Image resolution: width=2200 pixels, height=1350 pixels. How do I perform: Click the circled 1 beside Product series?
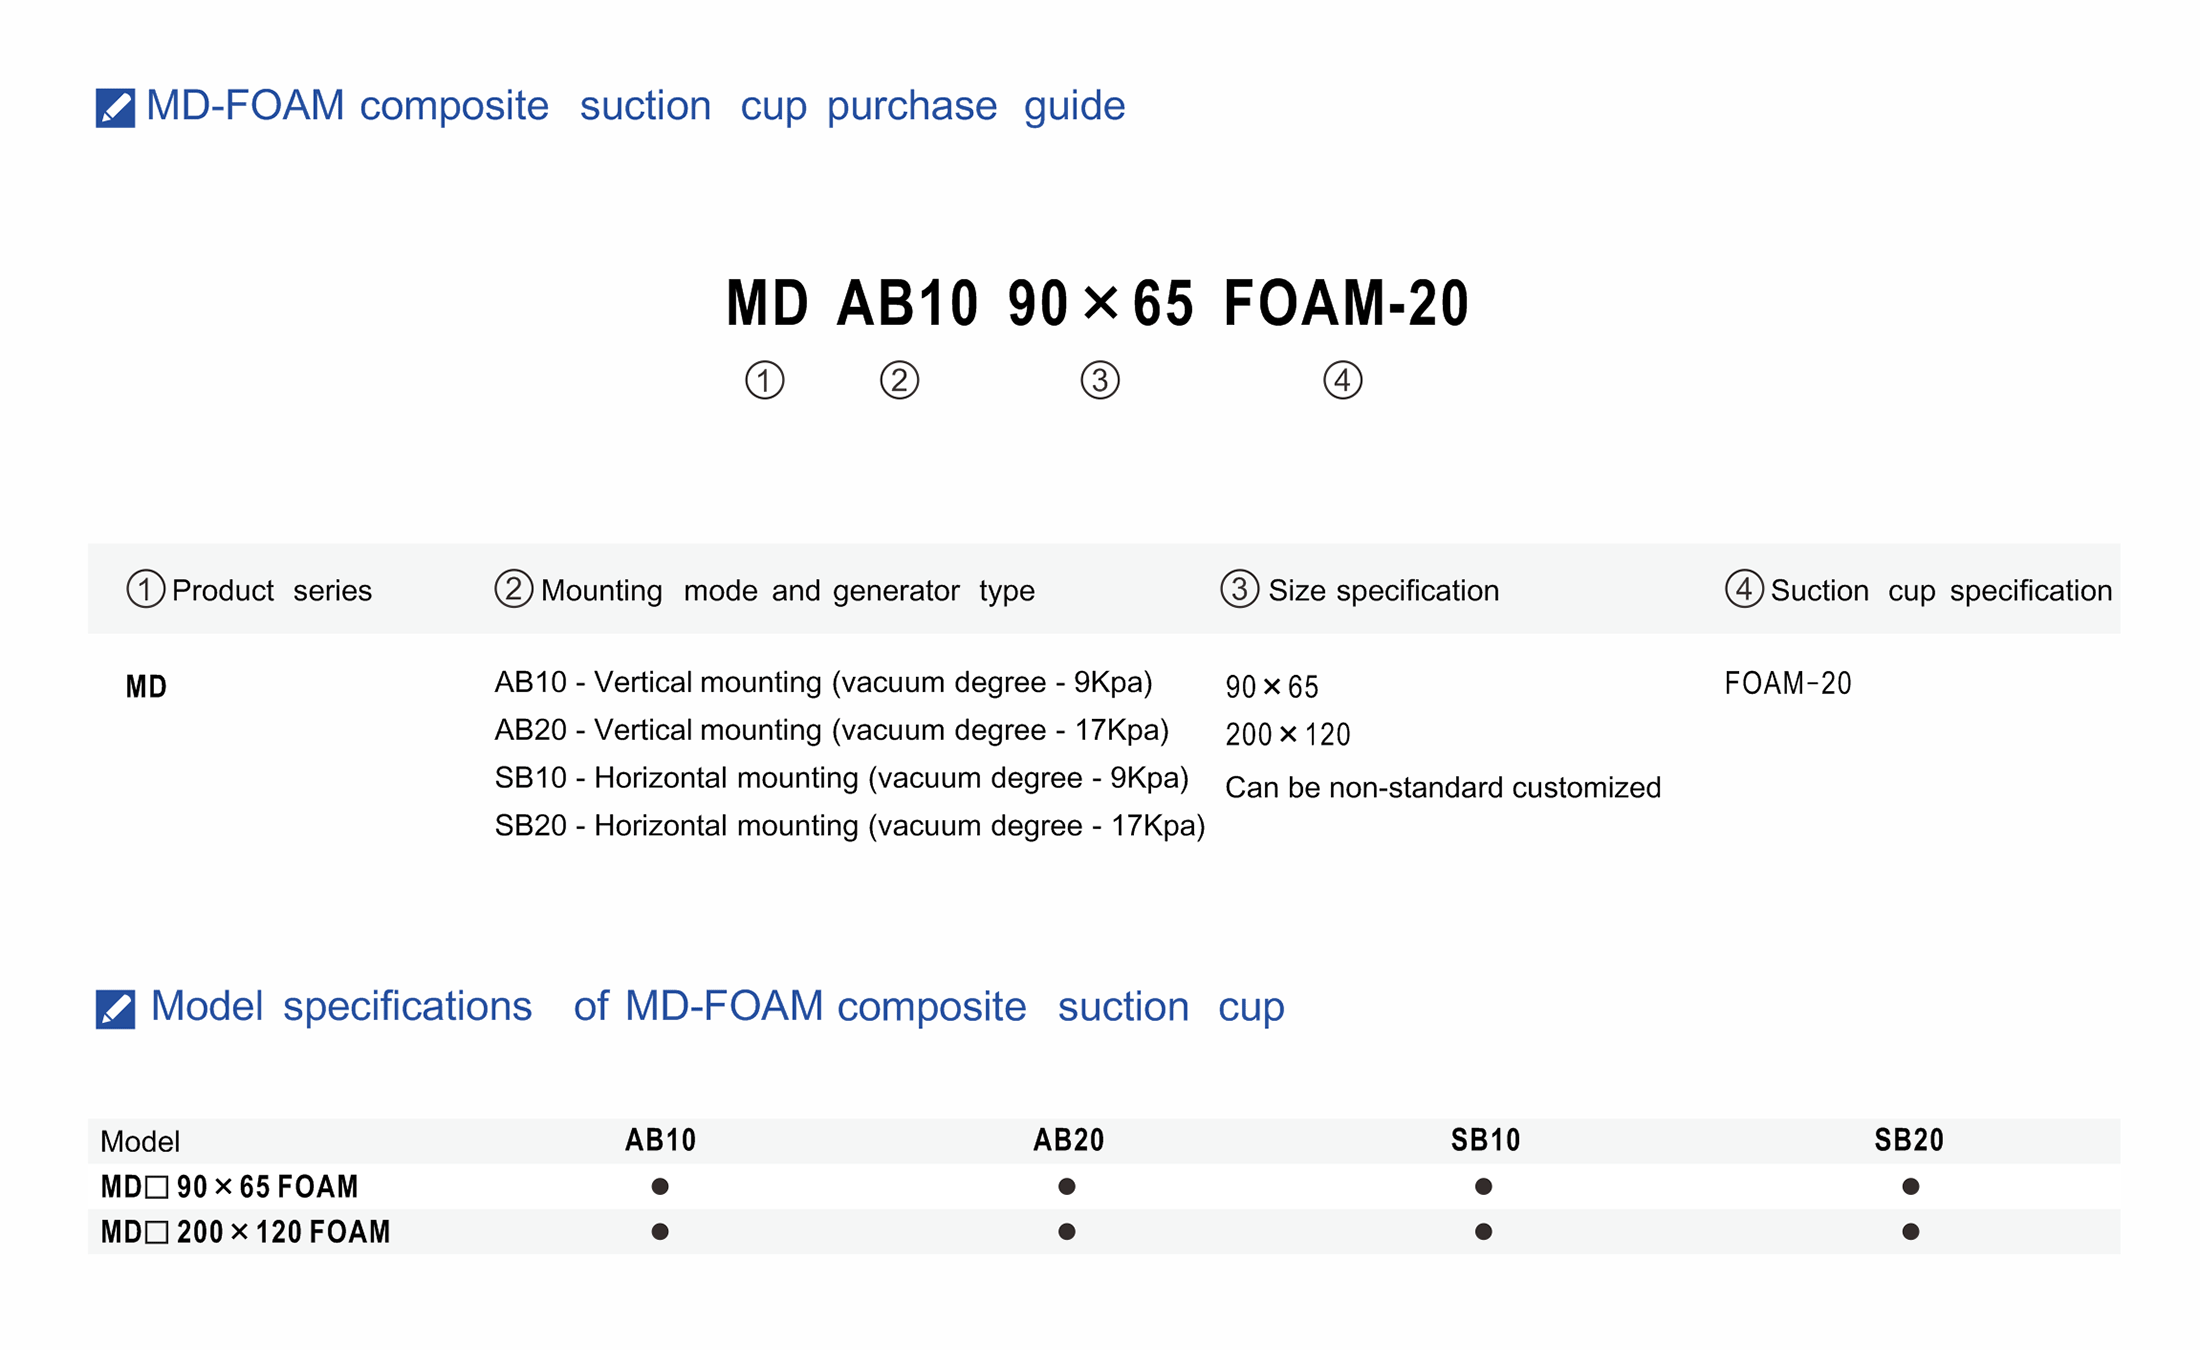tap(146, 589)
